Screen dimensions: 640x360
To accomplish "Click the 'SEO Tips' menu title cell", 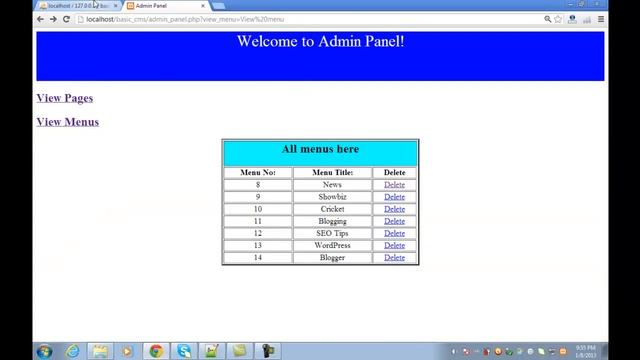I will pos(332,233).
